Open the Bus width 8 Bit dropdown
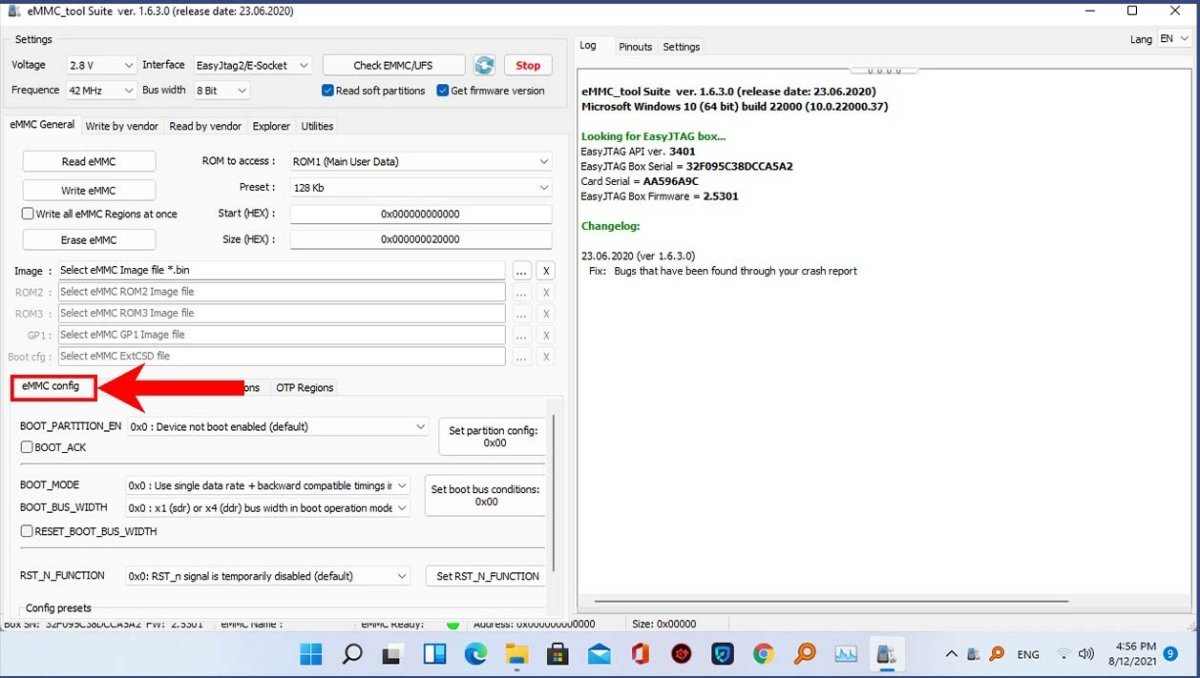This screenshot has width=1200, height=678. (221, 90)
